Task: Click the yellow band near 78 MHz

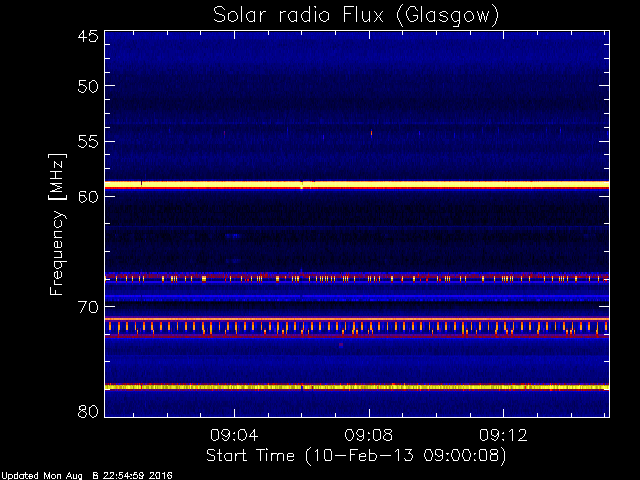Action: [x=357, y=387]
